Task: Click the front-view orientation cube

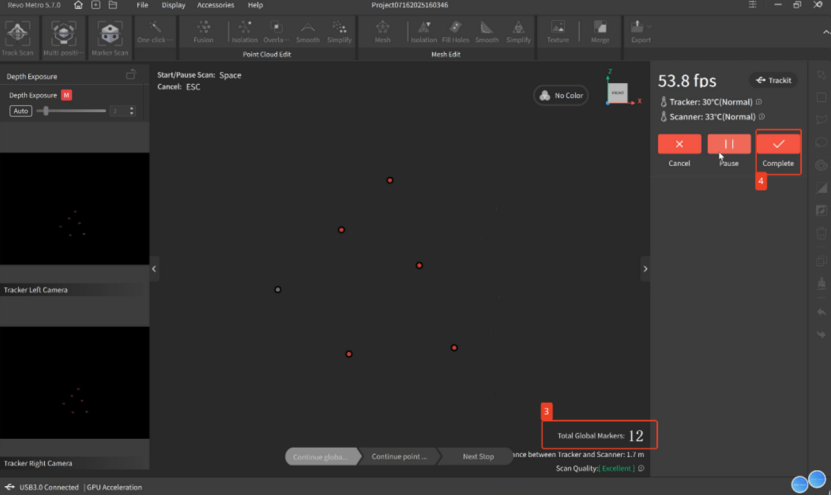Action: 617,92
